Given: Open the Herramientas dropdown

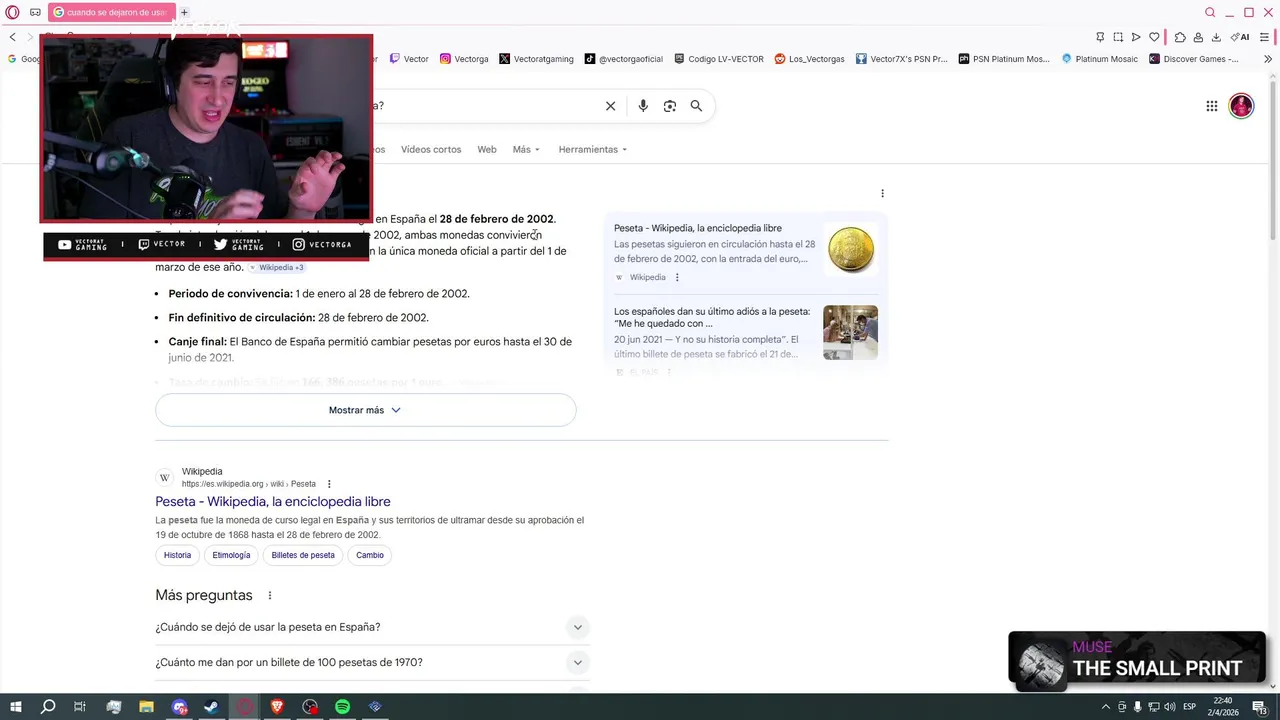Looking at the screenshot, I should pos(593,149).
